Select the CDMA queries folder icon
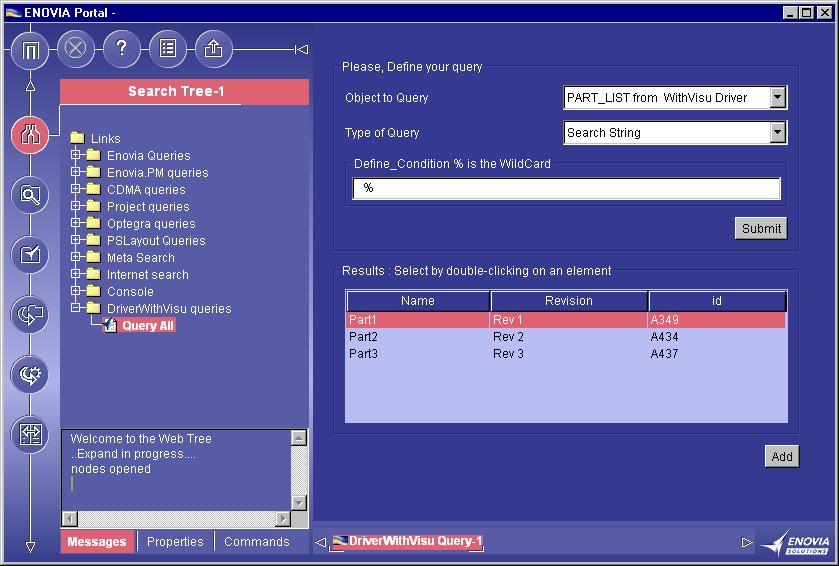839x566 pixels. pyautogui.click(x=94, y=189)
